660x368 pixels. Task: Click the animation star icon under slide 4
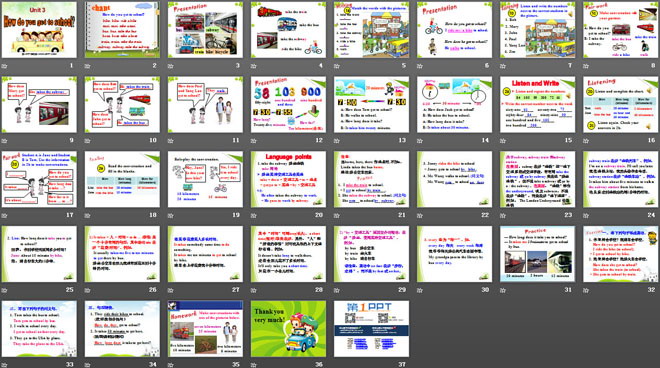(x=253, y=66)
